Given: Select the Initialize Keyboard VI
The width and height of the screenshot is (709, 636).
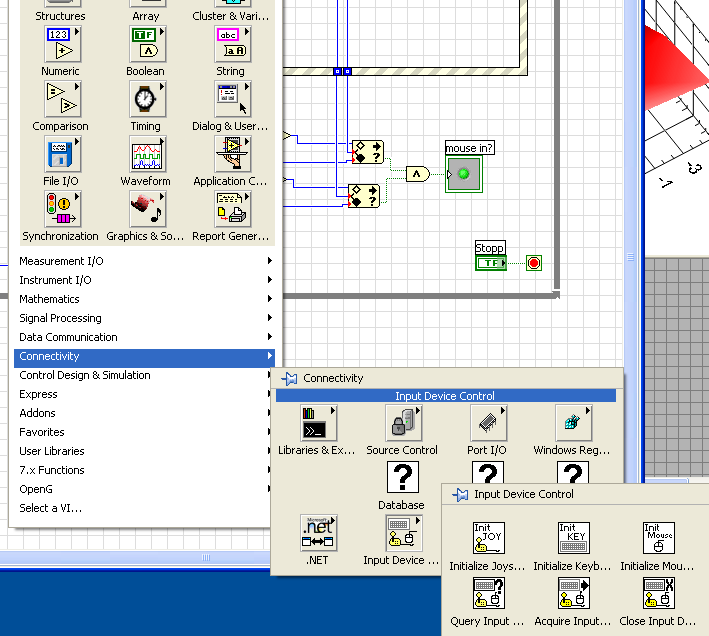Looking at the screenshot, I should [574, 538].
